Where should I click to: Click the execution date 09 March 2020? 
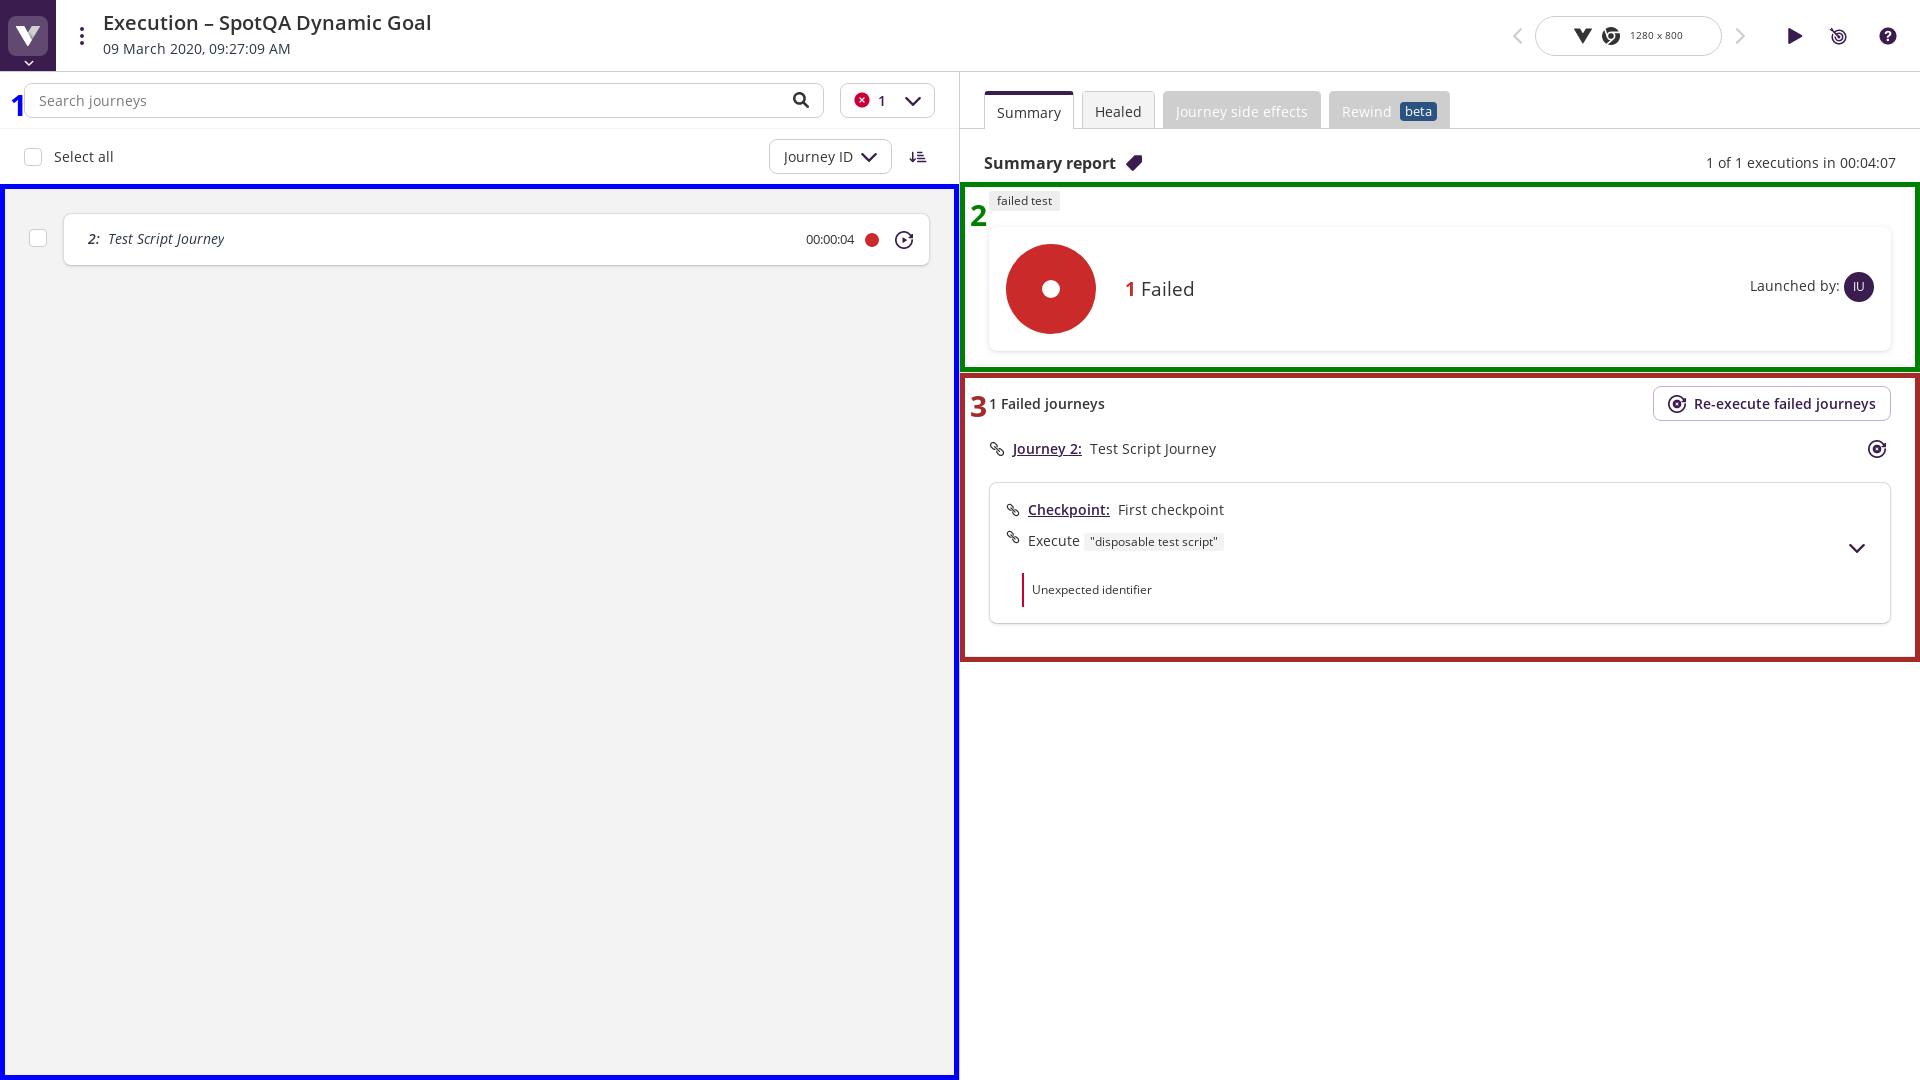[x=197, y=49]
